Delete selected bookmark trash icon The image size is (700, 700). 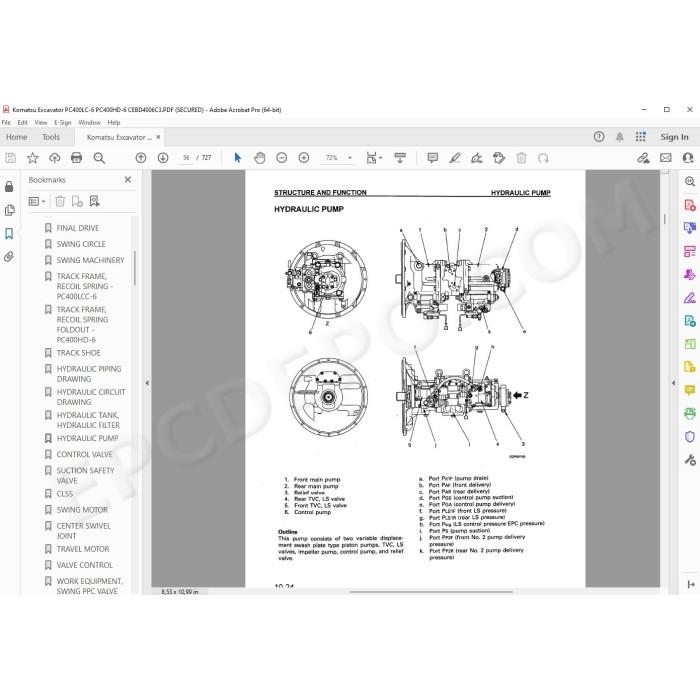tap(60, 201)
